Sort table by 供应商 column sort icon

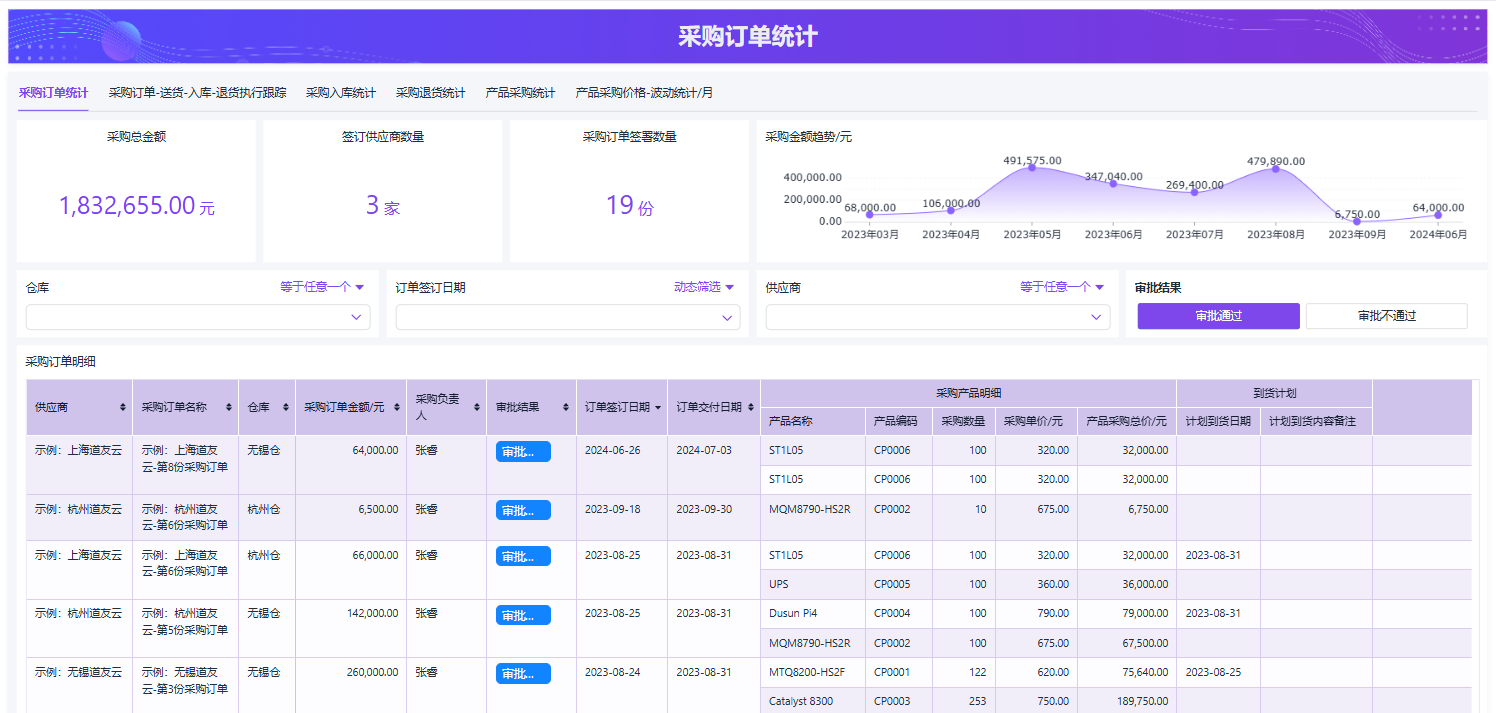click(123, 407)
